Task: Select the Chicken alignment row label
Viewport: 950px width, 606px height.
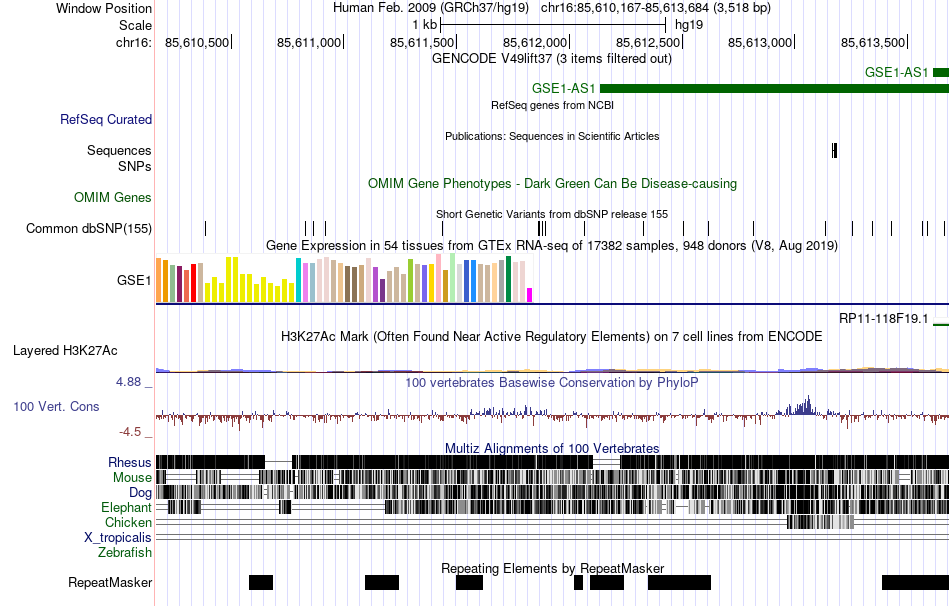Action: pyautogui.click(x=128, y=522)
